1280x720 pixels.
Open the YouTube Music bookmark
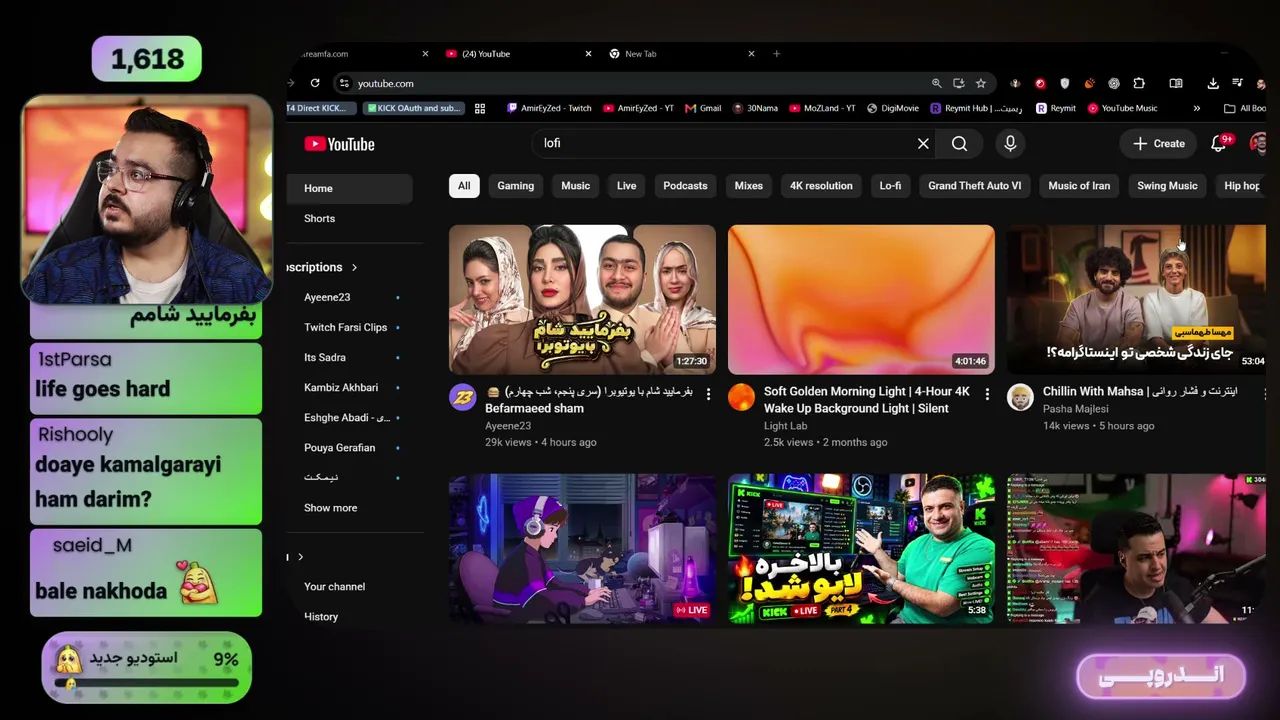(x=1122, y=108)
